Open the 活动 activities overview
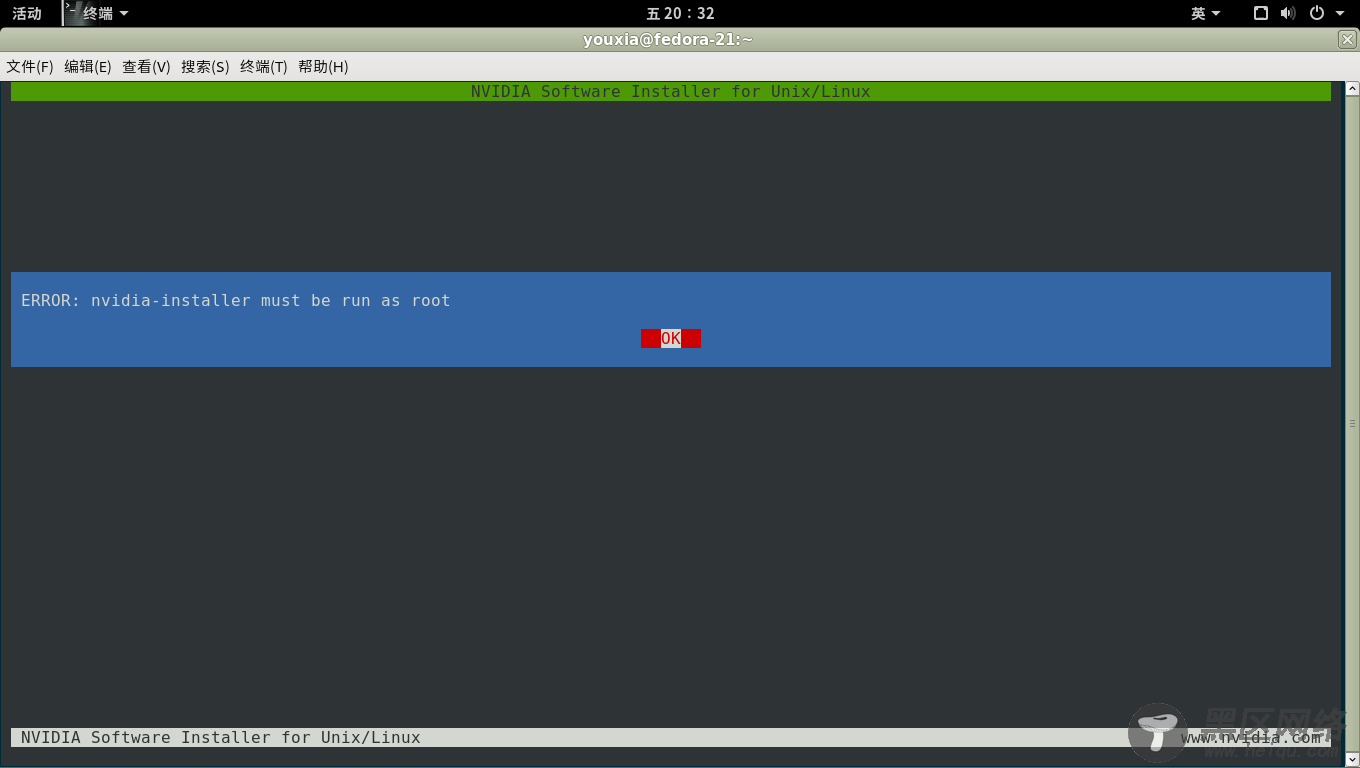1360x768 pixels. [27, 13]
